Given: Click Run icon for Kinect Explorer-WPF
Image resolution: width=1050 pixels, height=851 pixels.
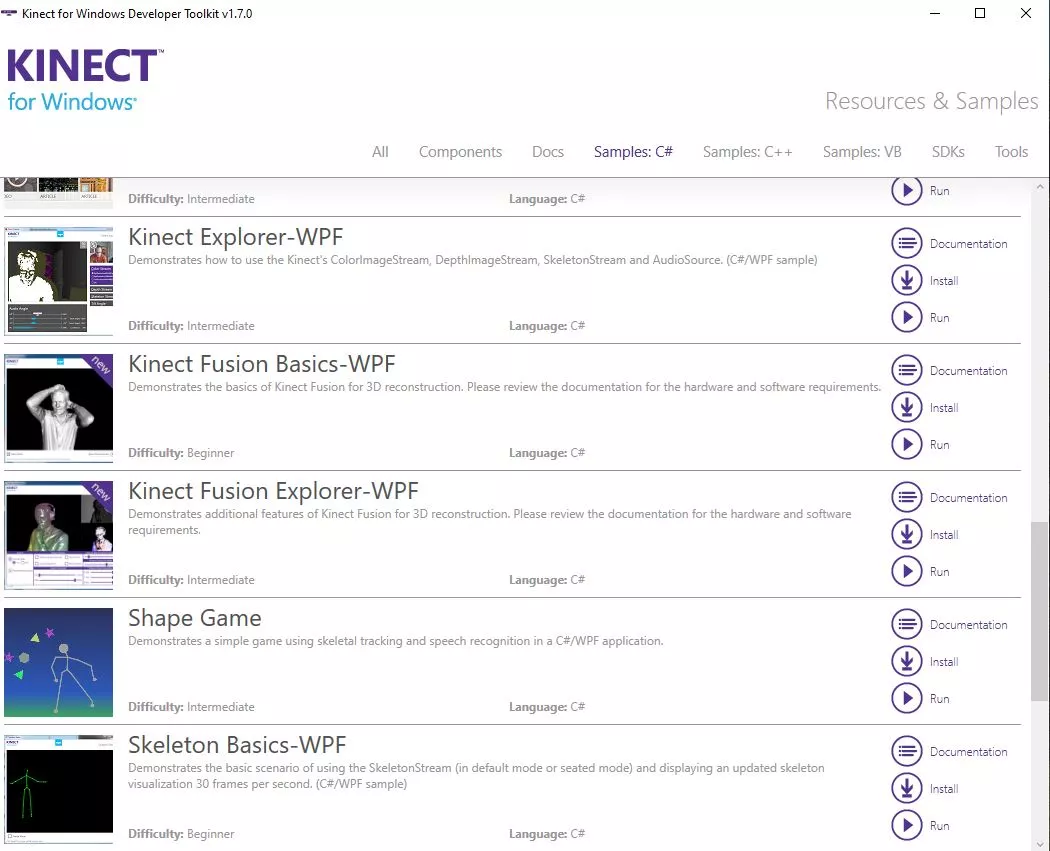Looking at the screenshot, I should pos(907,317).
